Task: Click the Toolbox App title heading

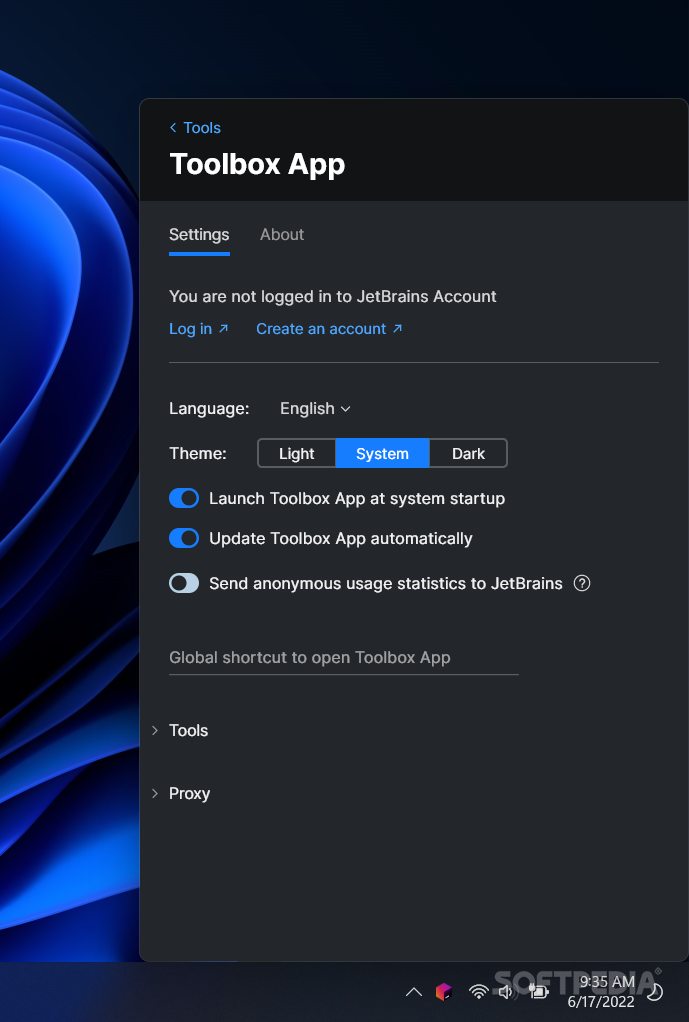Action: (x=257, y=164)
